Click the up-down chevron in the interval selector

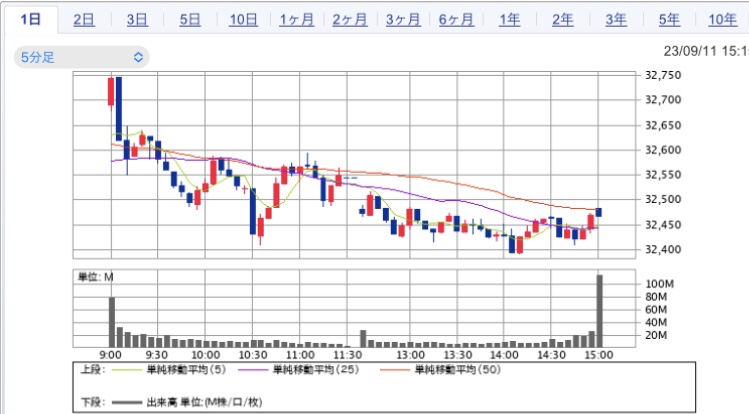point(138,57)
